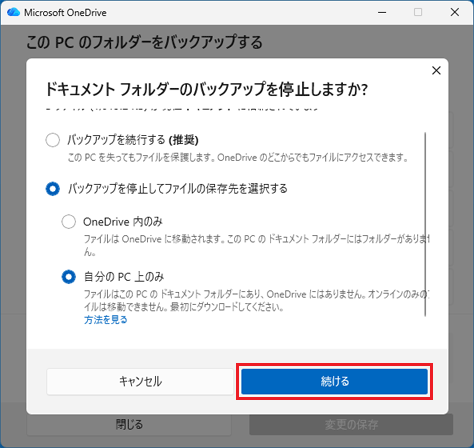This screenshot has width=474, height=448.
Task: Click 変更の保存 button in the background window
Action: coord(351,425)
